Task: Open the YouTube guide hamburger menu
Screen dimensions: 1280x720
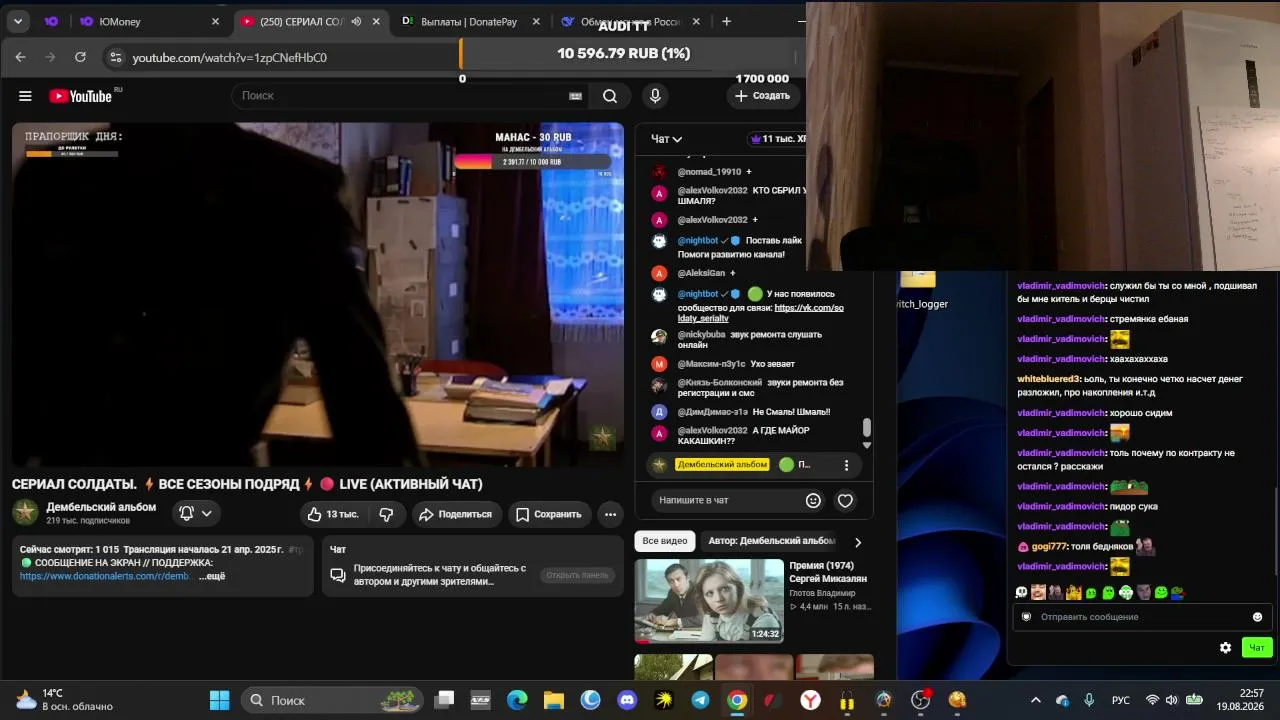Action: click(25, 96)
